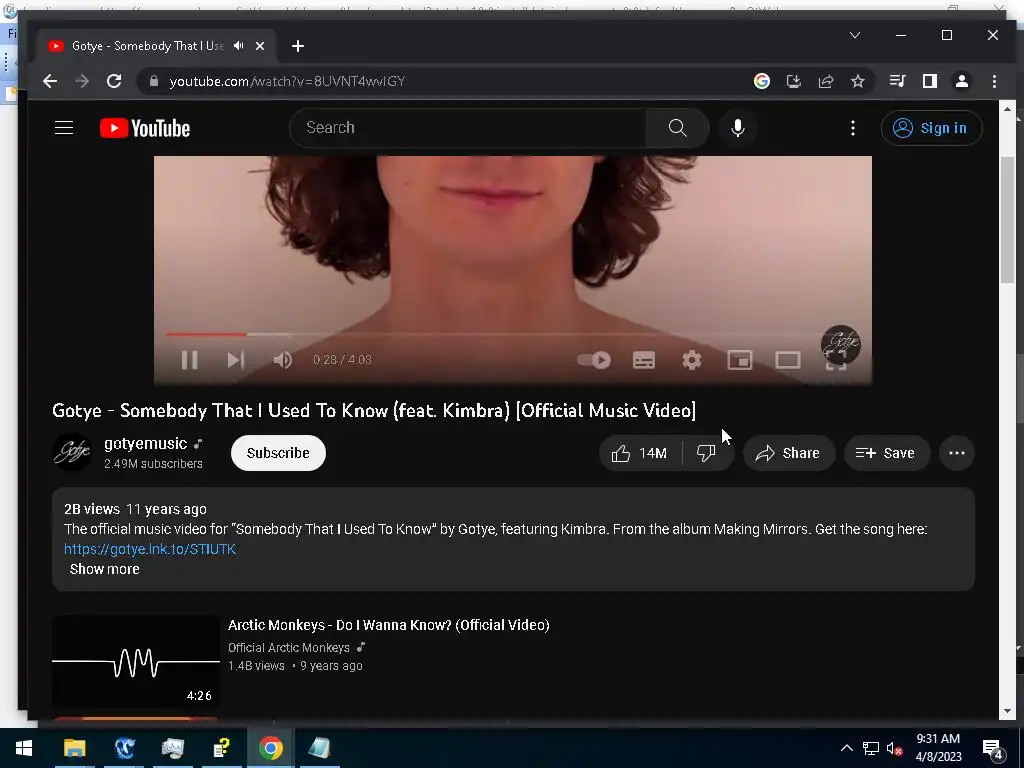Click Gotye channel watermark on video
Image resolution: width=1024 pixels, height=768 pixels.
(840, 344)
